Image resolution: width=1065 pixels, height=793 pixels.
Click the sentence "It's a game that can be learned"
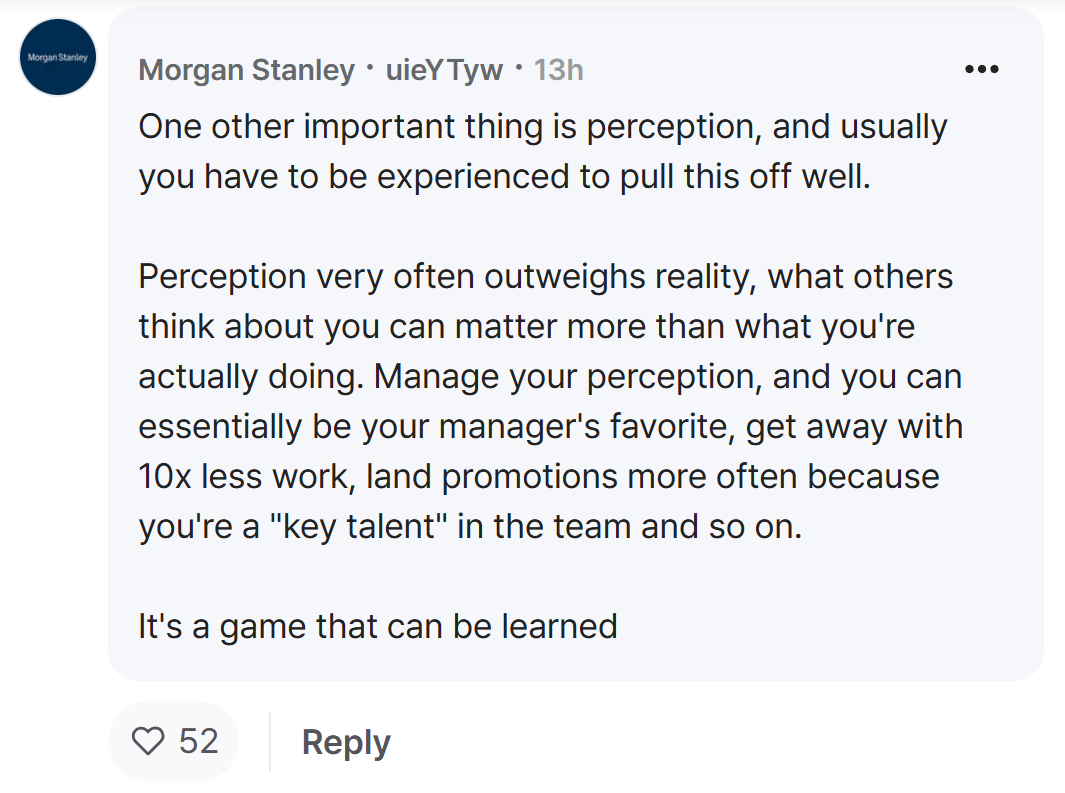click(378, 626)
